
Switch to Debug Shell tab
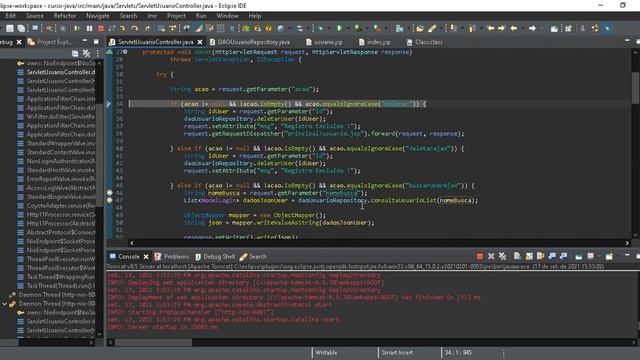[215, 256]
